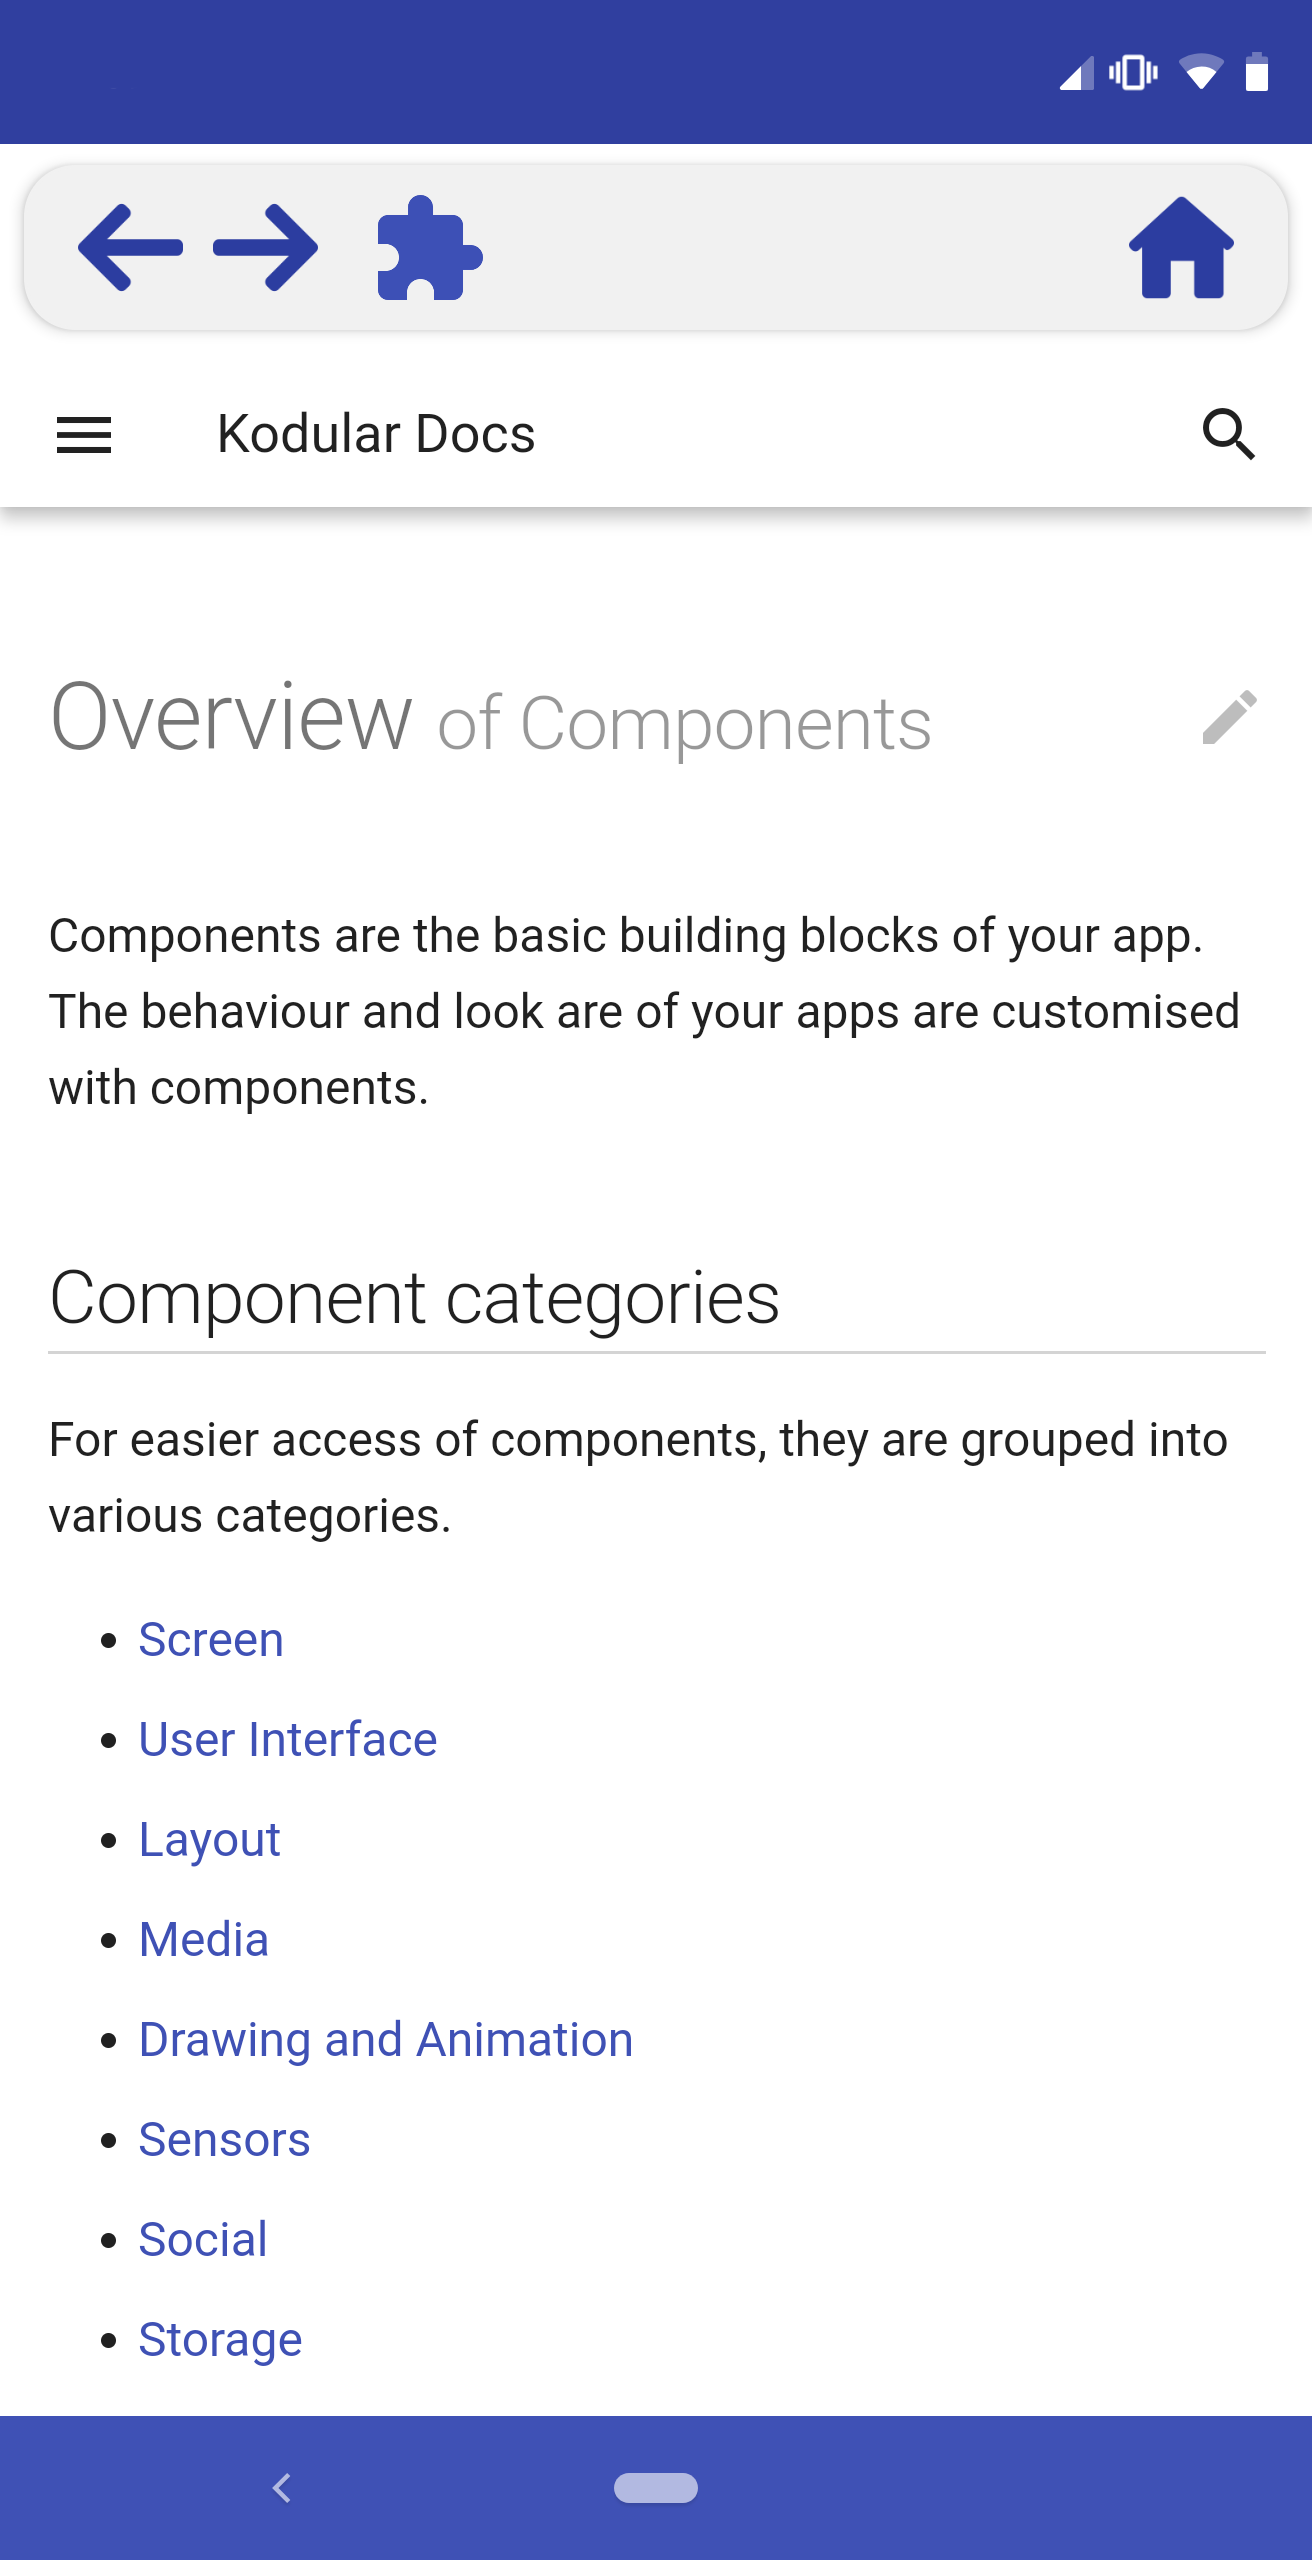Image resolution: width=1312 pixels, height=2560 pixels.
Task: Open the User Interface category link
Action: coord(288,1740)
